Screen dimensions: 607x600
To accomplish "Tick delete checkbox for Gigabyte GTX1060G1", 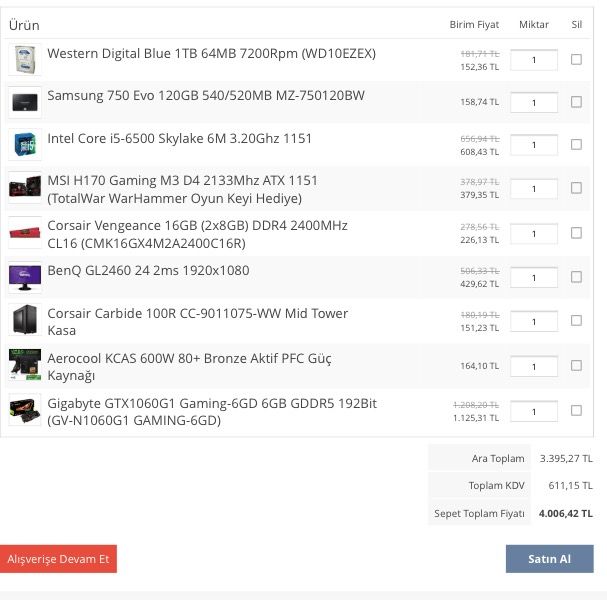I will click(x=576, y=410).
